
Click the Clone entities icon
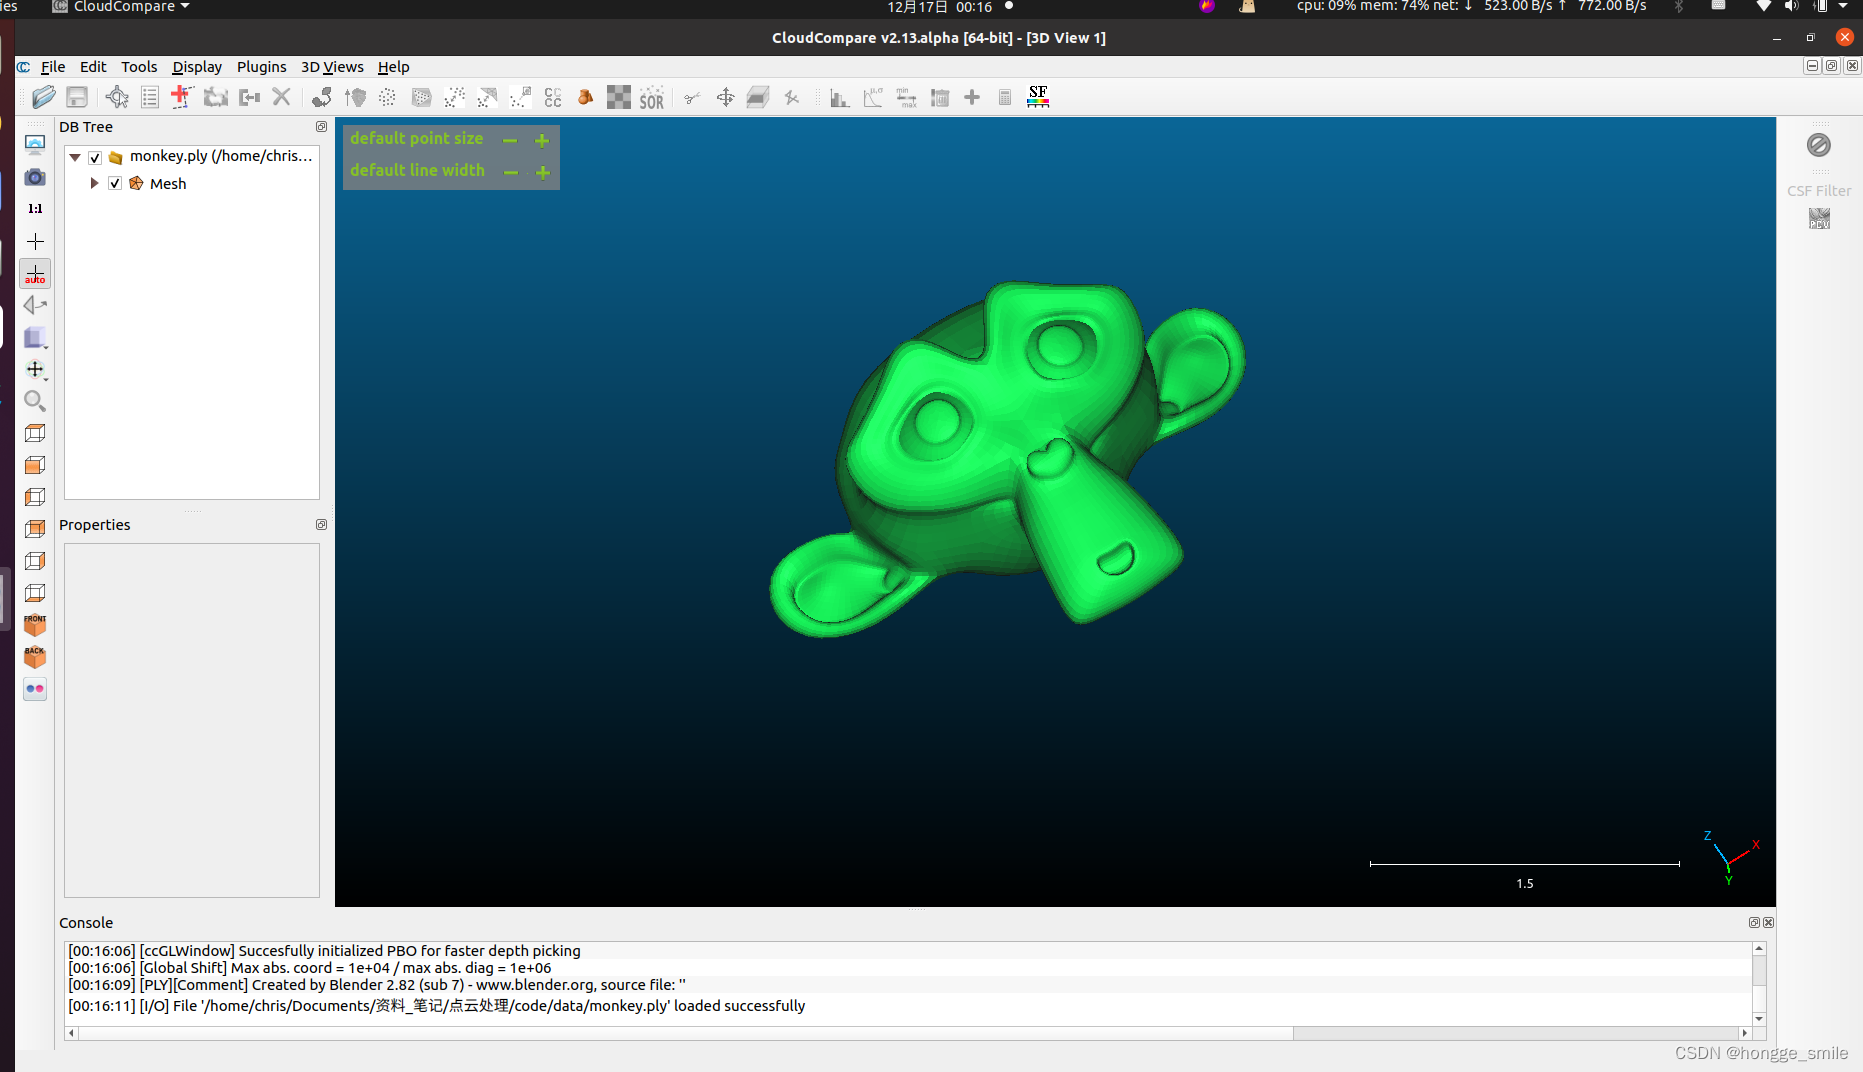tap(216, 97)
